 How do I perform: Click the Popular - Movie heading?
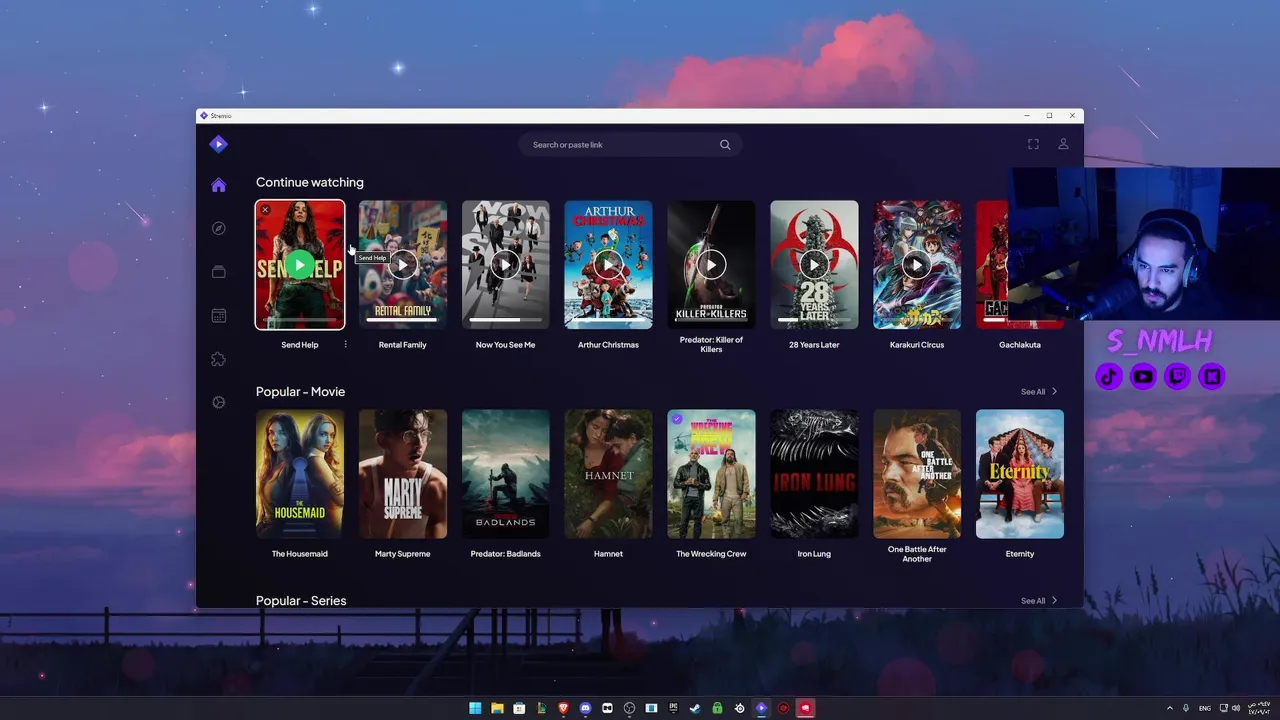tap(300, 392)
